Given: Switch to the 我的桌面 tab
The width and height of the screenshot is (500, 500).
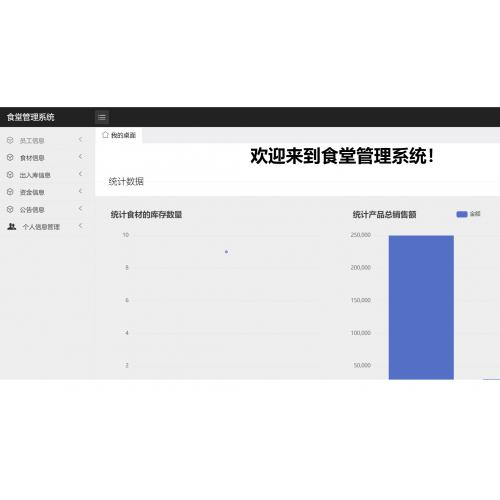Looking at the screenshot, I should click(119, 135).
